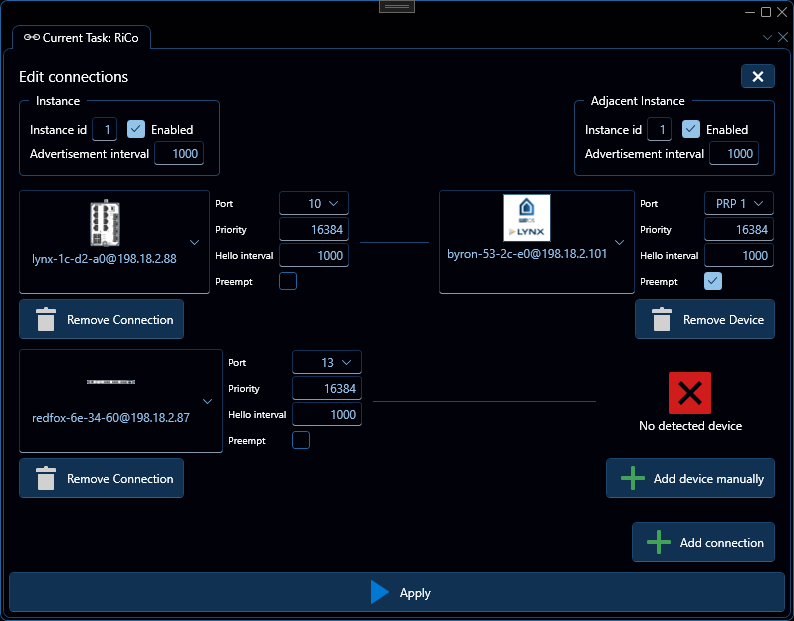Click the link icon in RiCo tab

[x=32, y=37]
